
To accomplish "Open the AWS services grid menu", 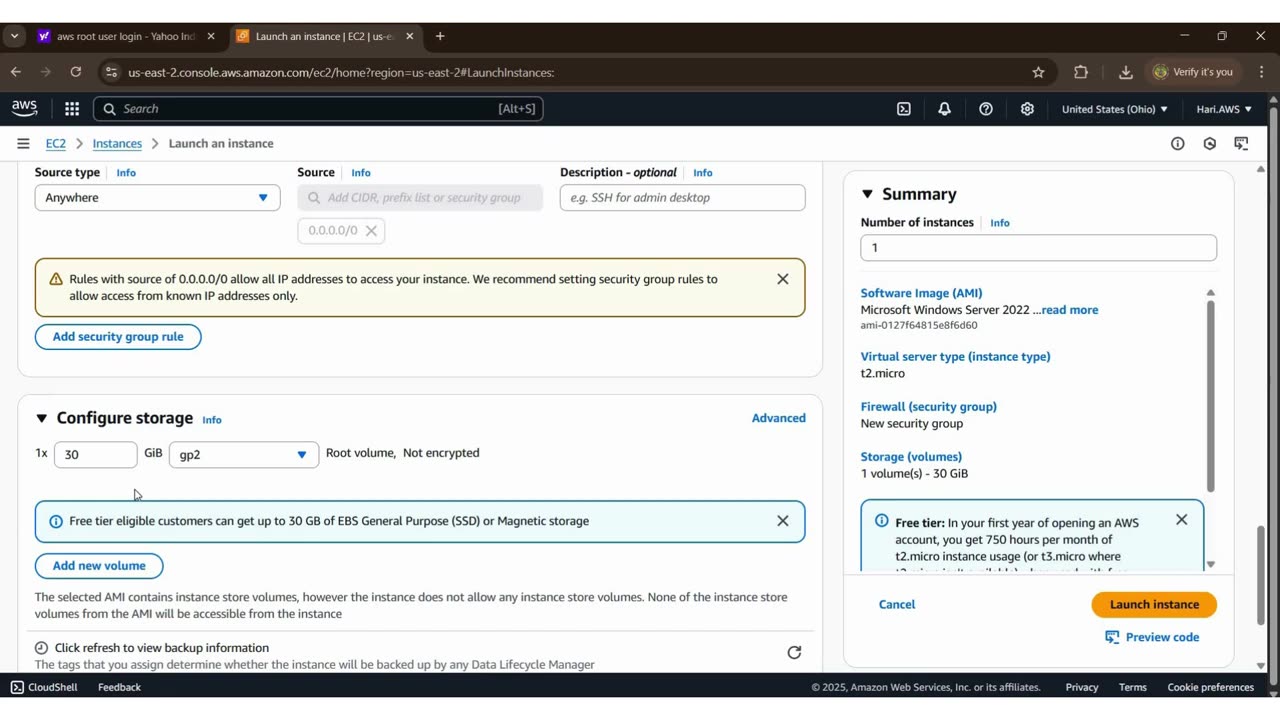I will tap(72, 109).
